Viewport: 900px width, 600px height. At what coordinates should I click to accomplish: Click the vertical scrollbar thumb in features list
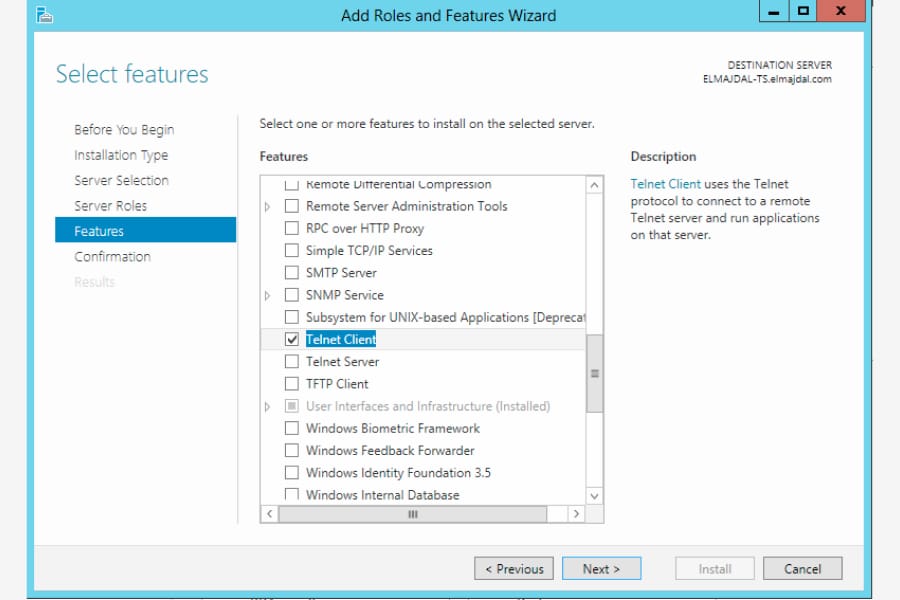[595, 374]
